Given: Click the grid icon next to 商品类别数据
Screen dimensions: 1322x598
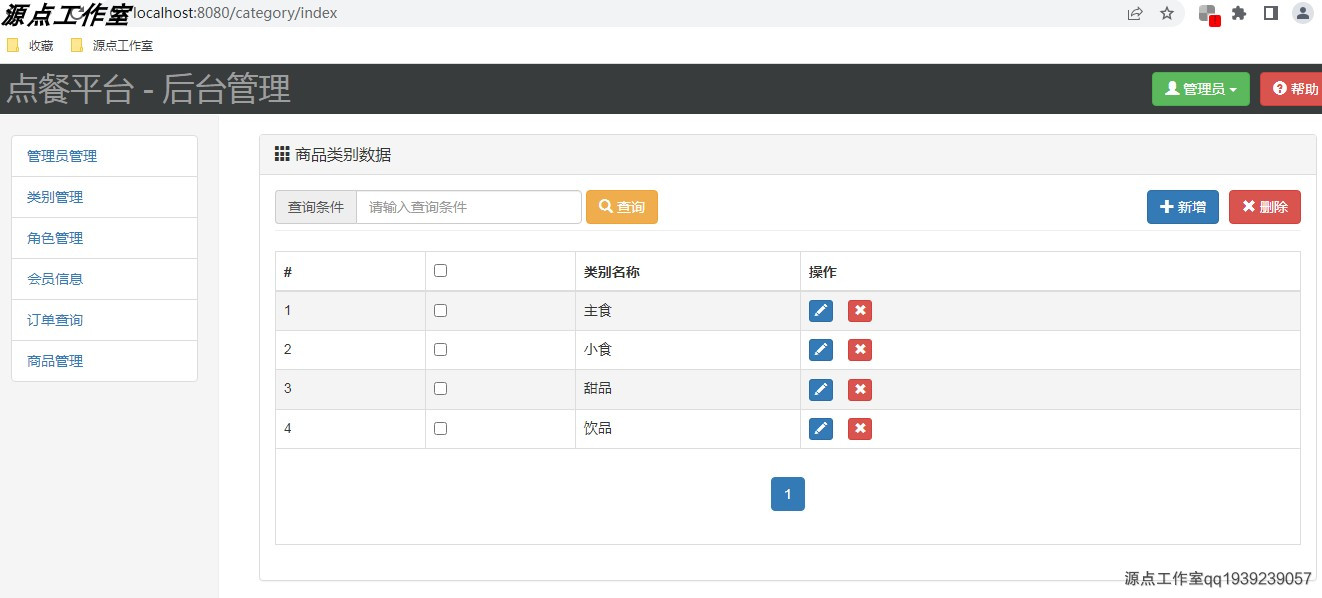Looking at the screenshot, I should point(281,153).
